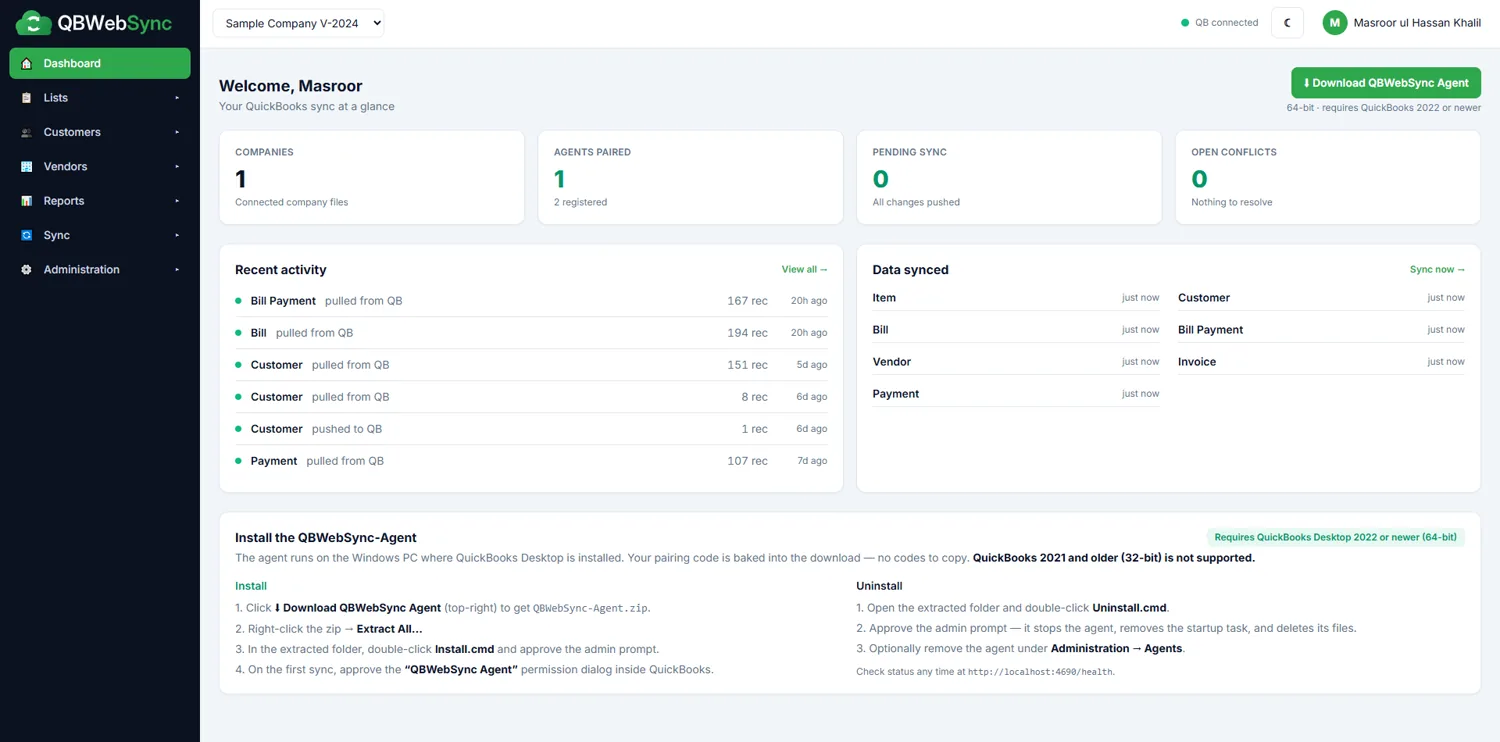
Task: Click the Customers people icon
Action: pyautogui.click(x=27, y=132)
